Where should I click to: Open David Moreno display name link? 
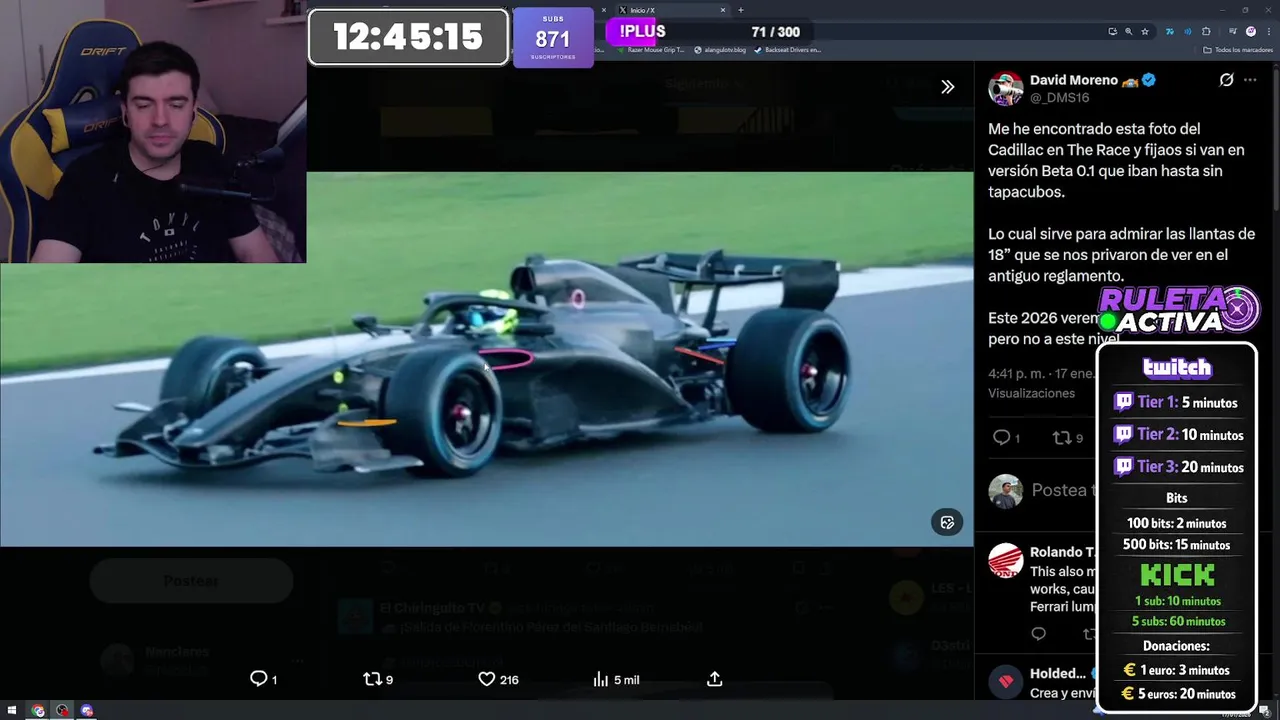(1074, 80)
